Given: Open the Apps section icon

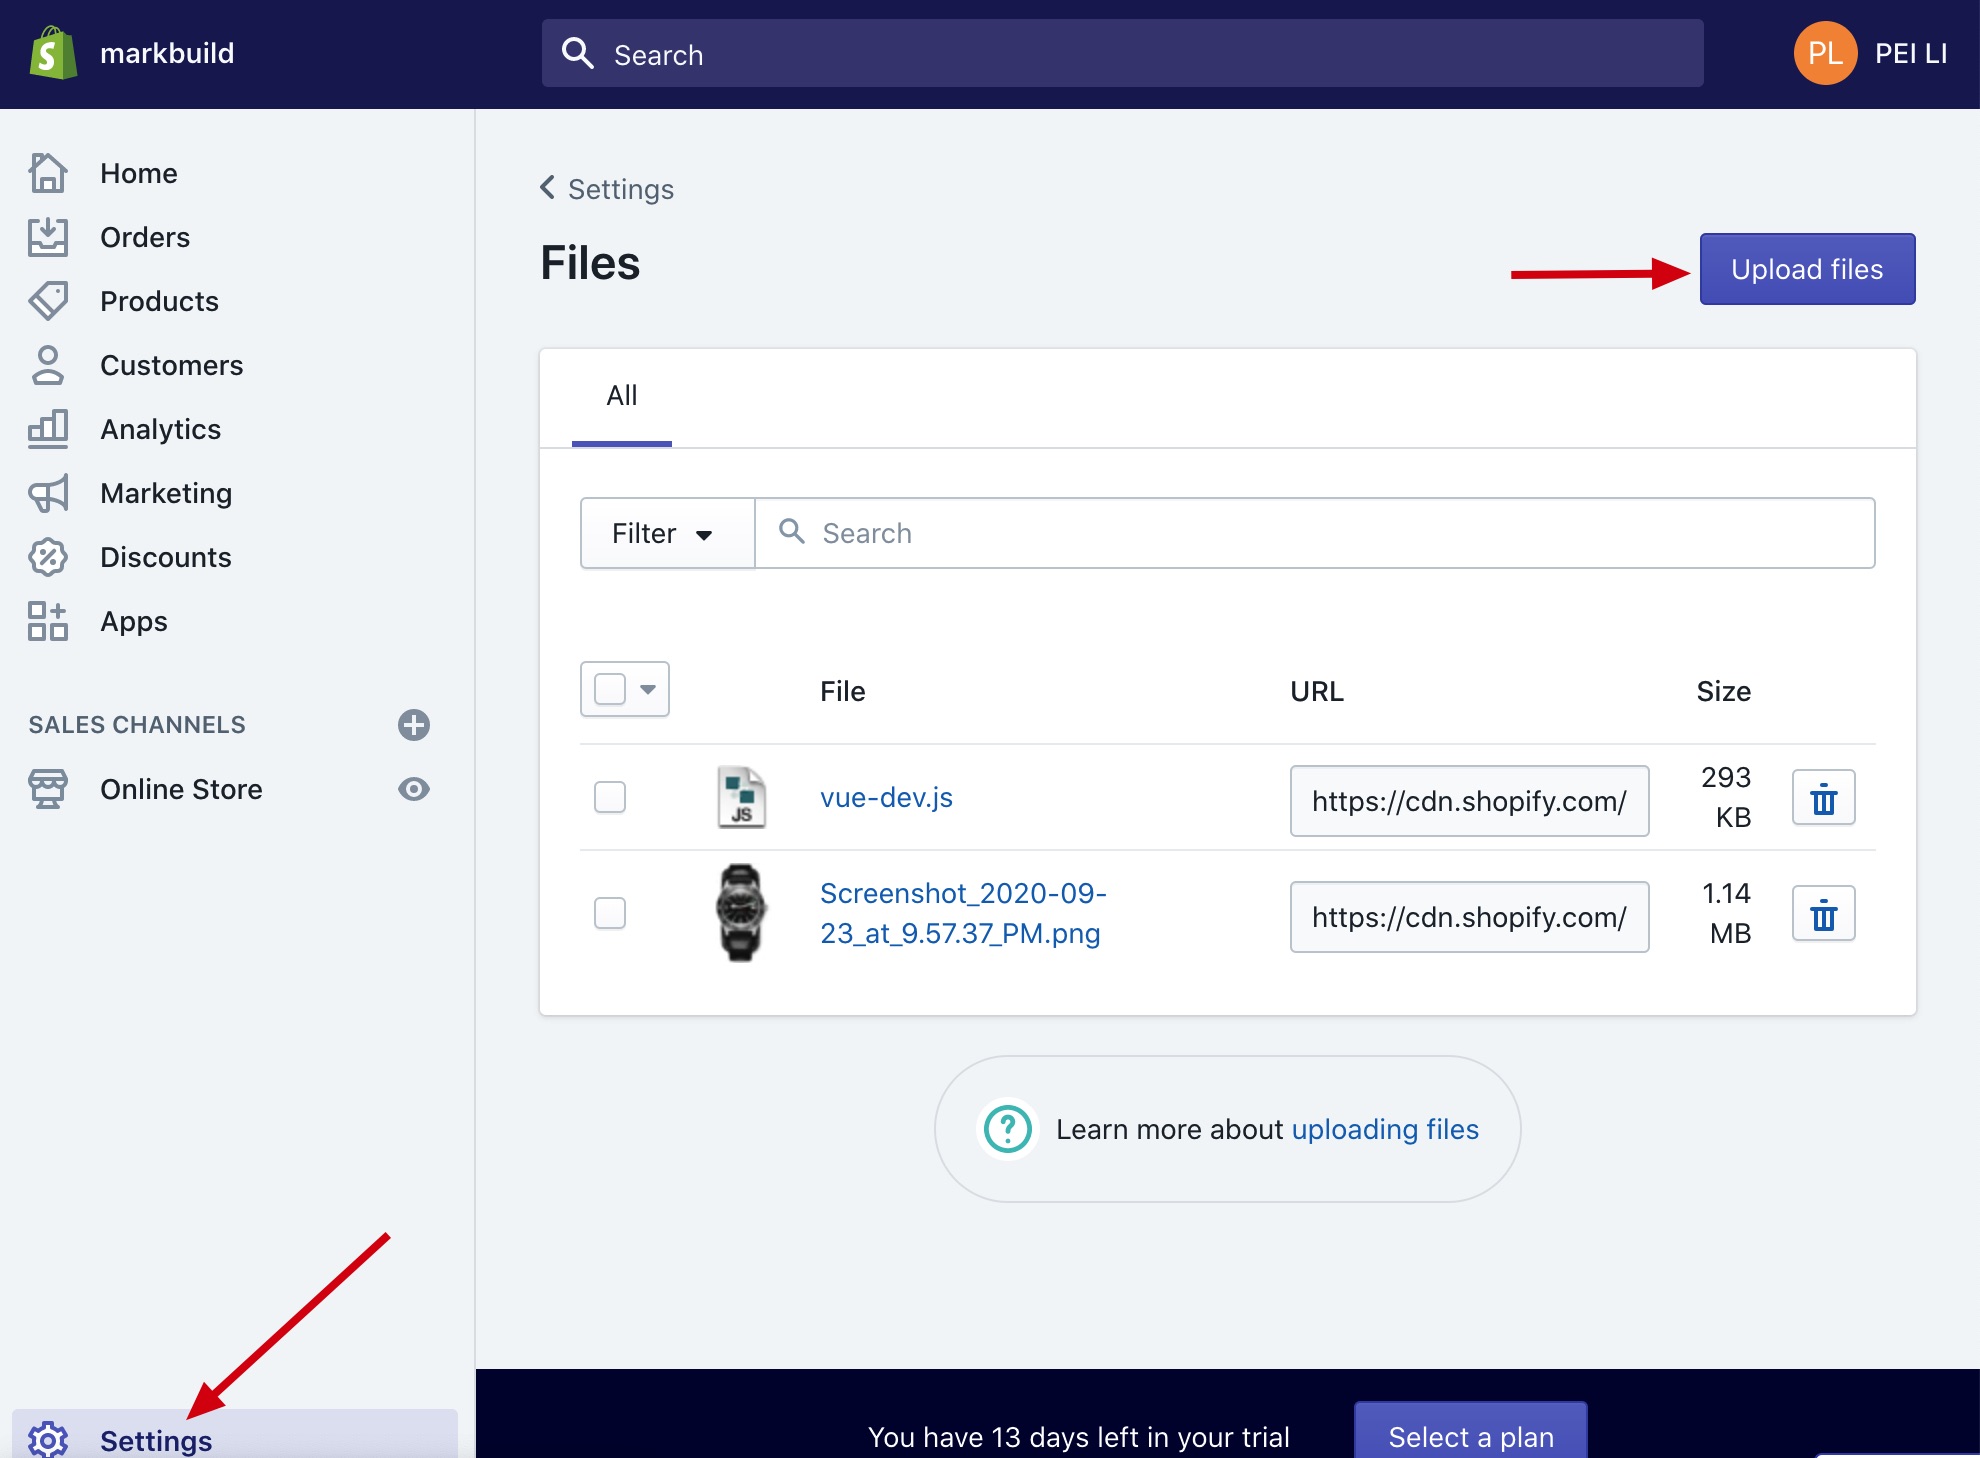Looking at the screenshot, I should [x=48, y=621].
